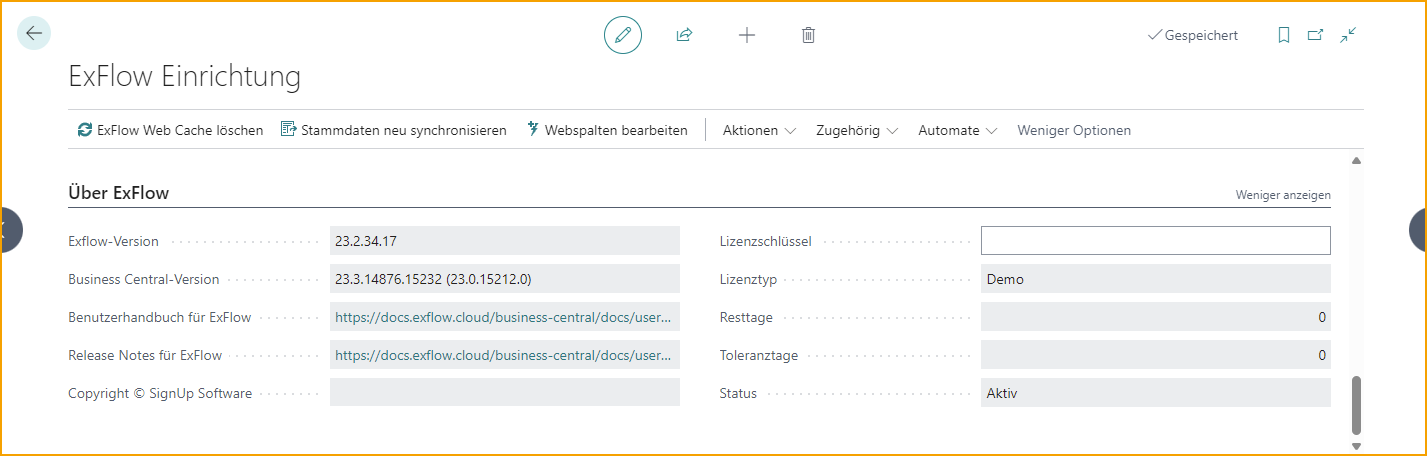Click the Business Central-Version value field
This screenshot has height=456, width=1427.
[505, 279]
